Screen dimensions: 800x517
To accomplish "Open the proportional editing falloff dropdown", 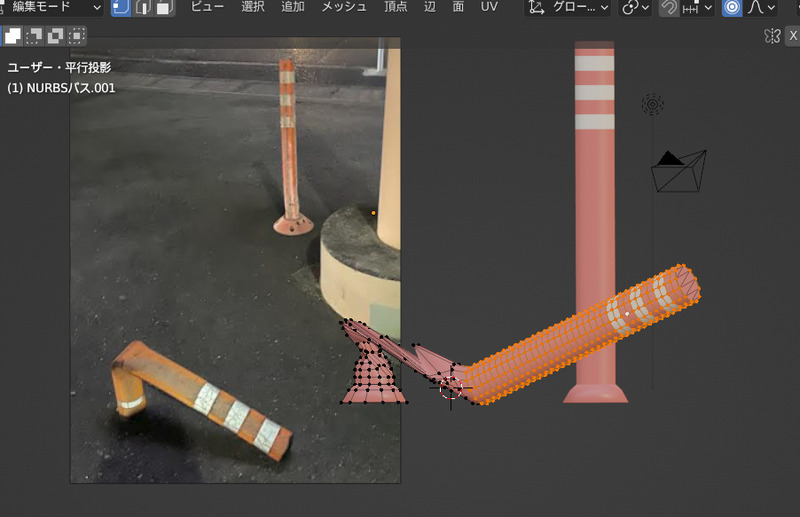I will (761, 7).
